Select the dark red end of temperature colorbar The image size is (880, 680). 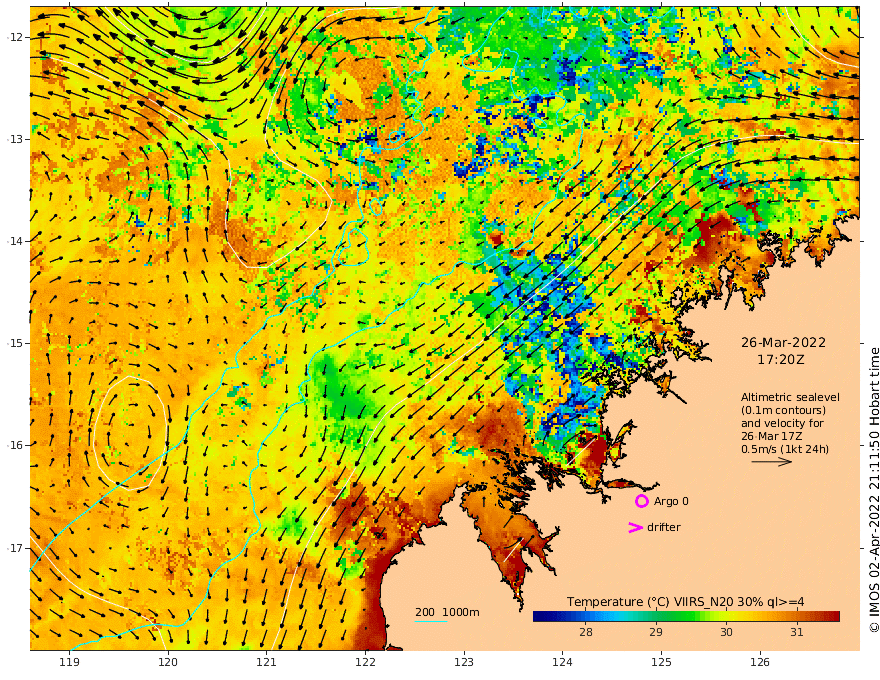[833, 616]
